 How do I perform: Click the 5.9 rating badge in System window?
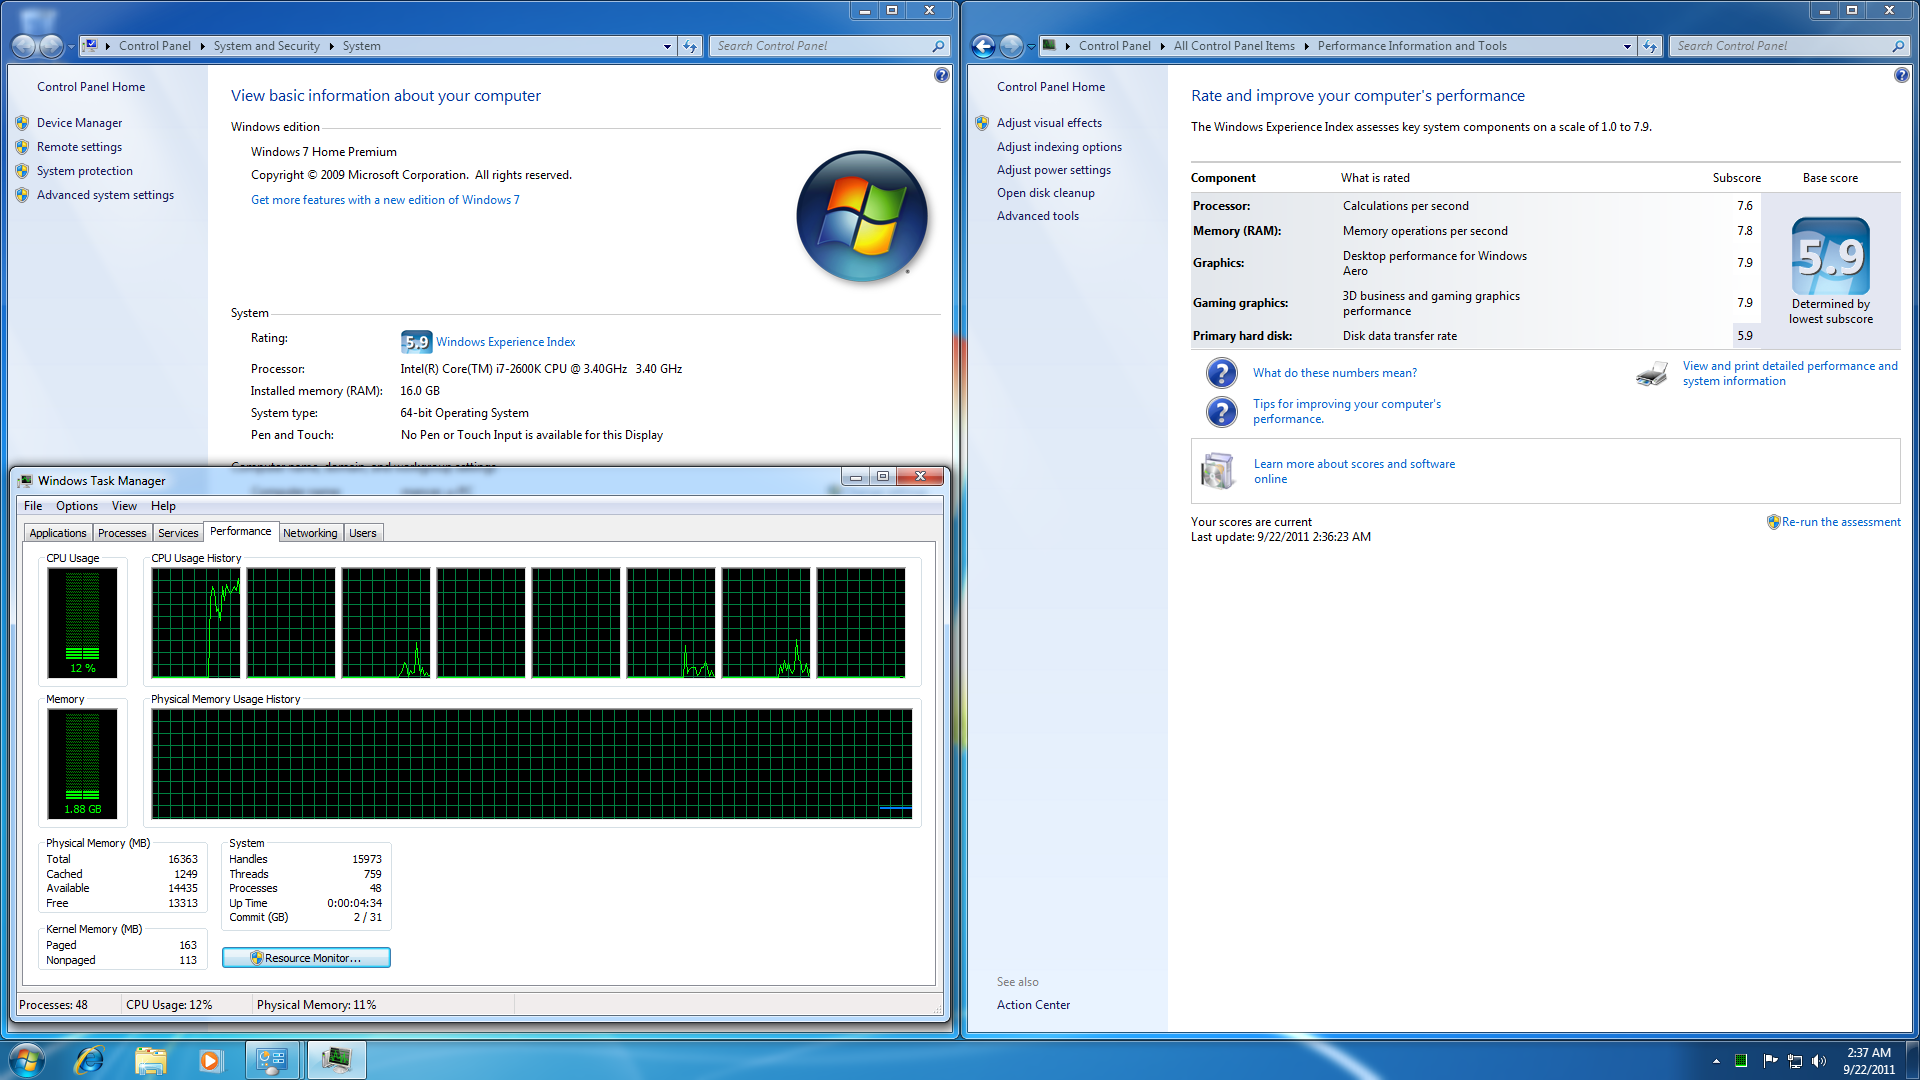pos(416,342)
